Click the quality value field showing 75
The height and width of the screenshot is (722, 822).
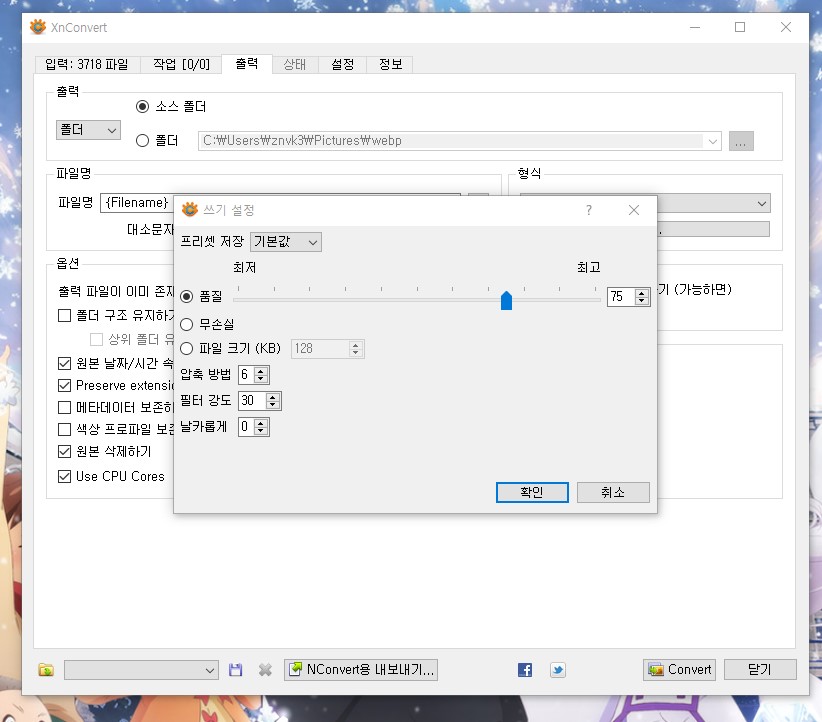coord(621,297)
